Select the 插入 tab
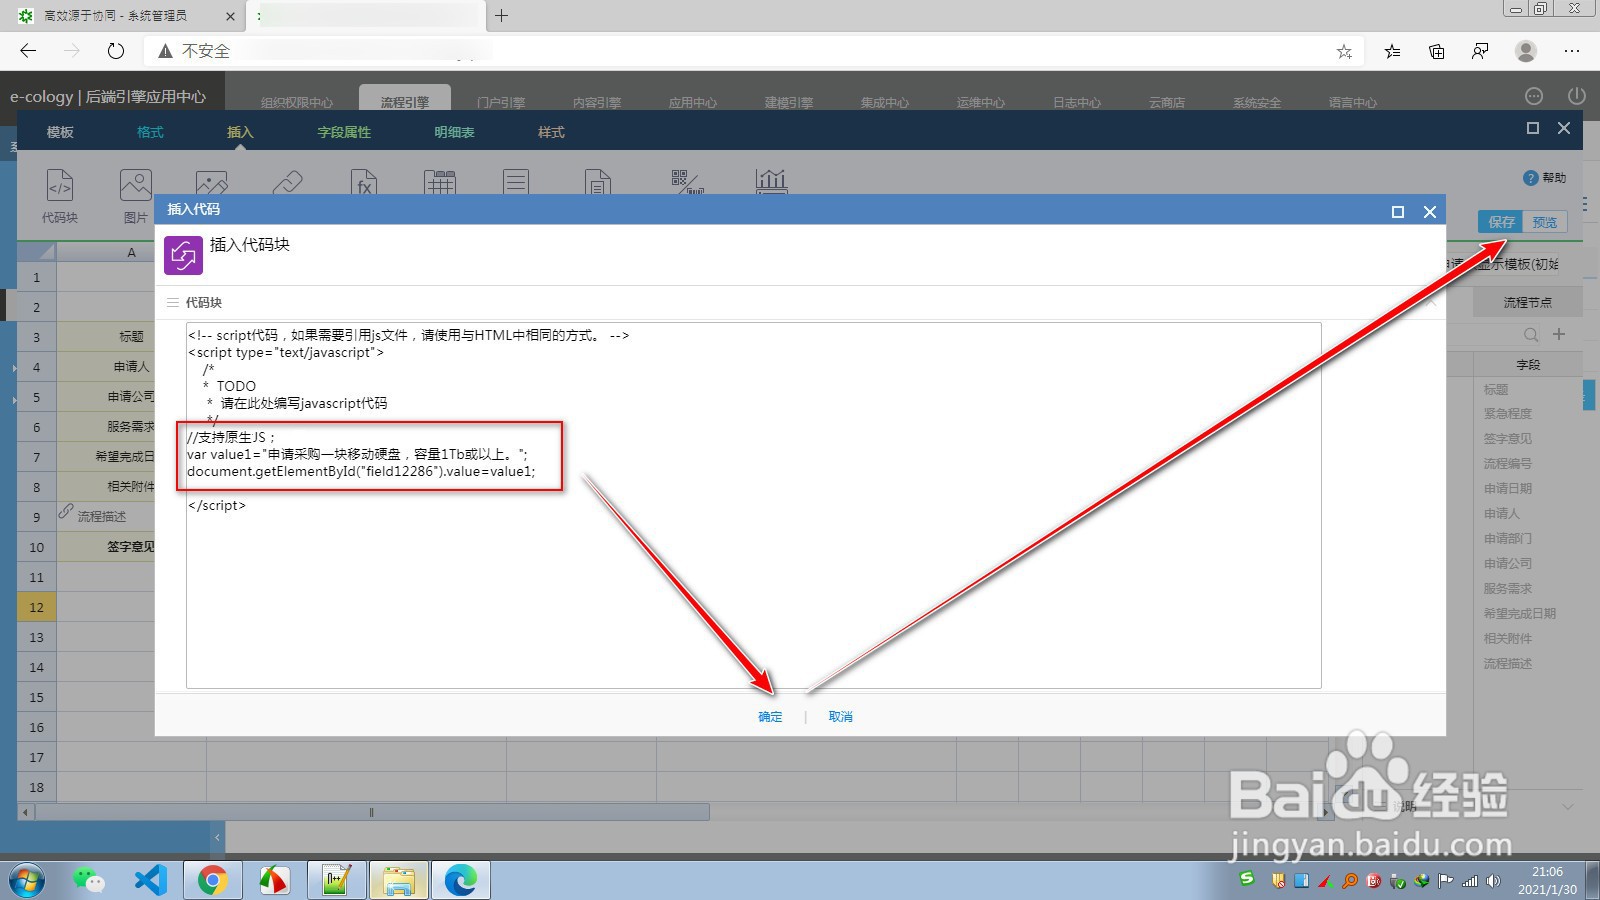 pos(240,132)
